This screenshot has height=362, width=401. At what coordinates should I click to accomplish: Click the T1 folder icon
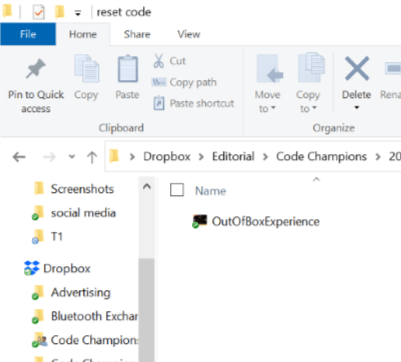point(38,237)
